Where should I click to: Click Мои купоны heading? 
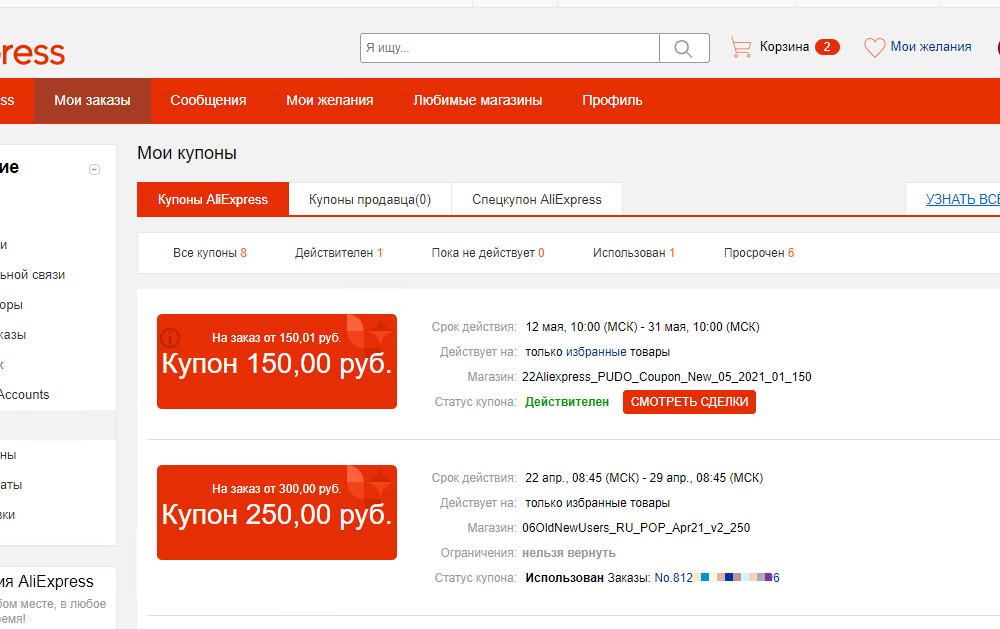(x=187, y=153)
